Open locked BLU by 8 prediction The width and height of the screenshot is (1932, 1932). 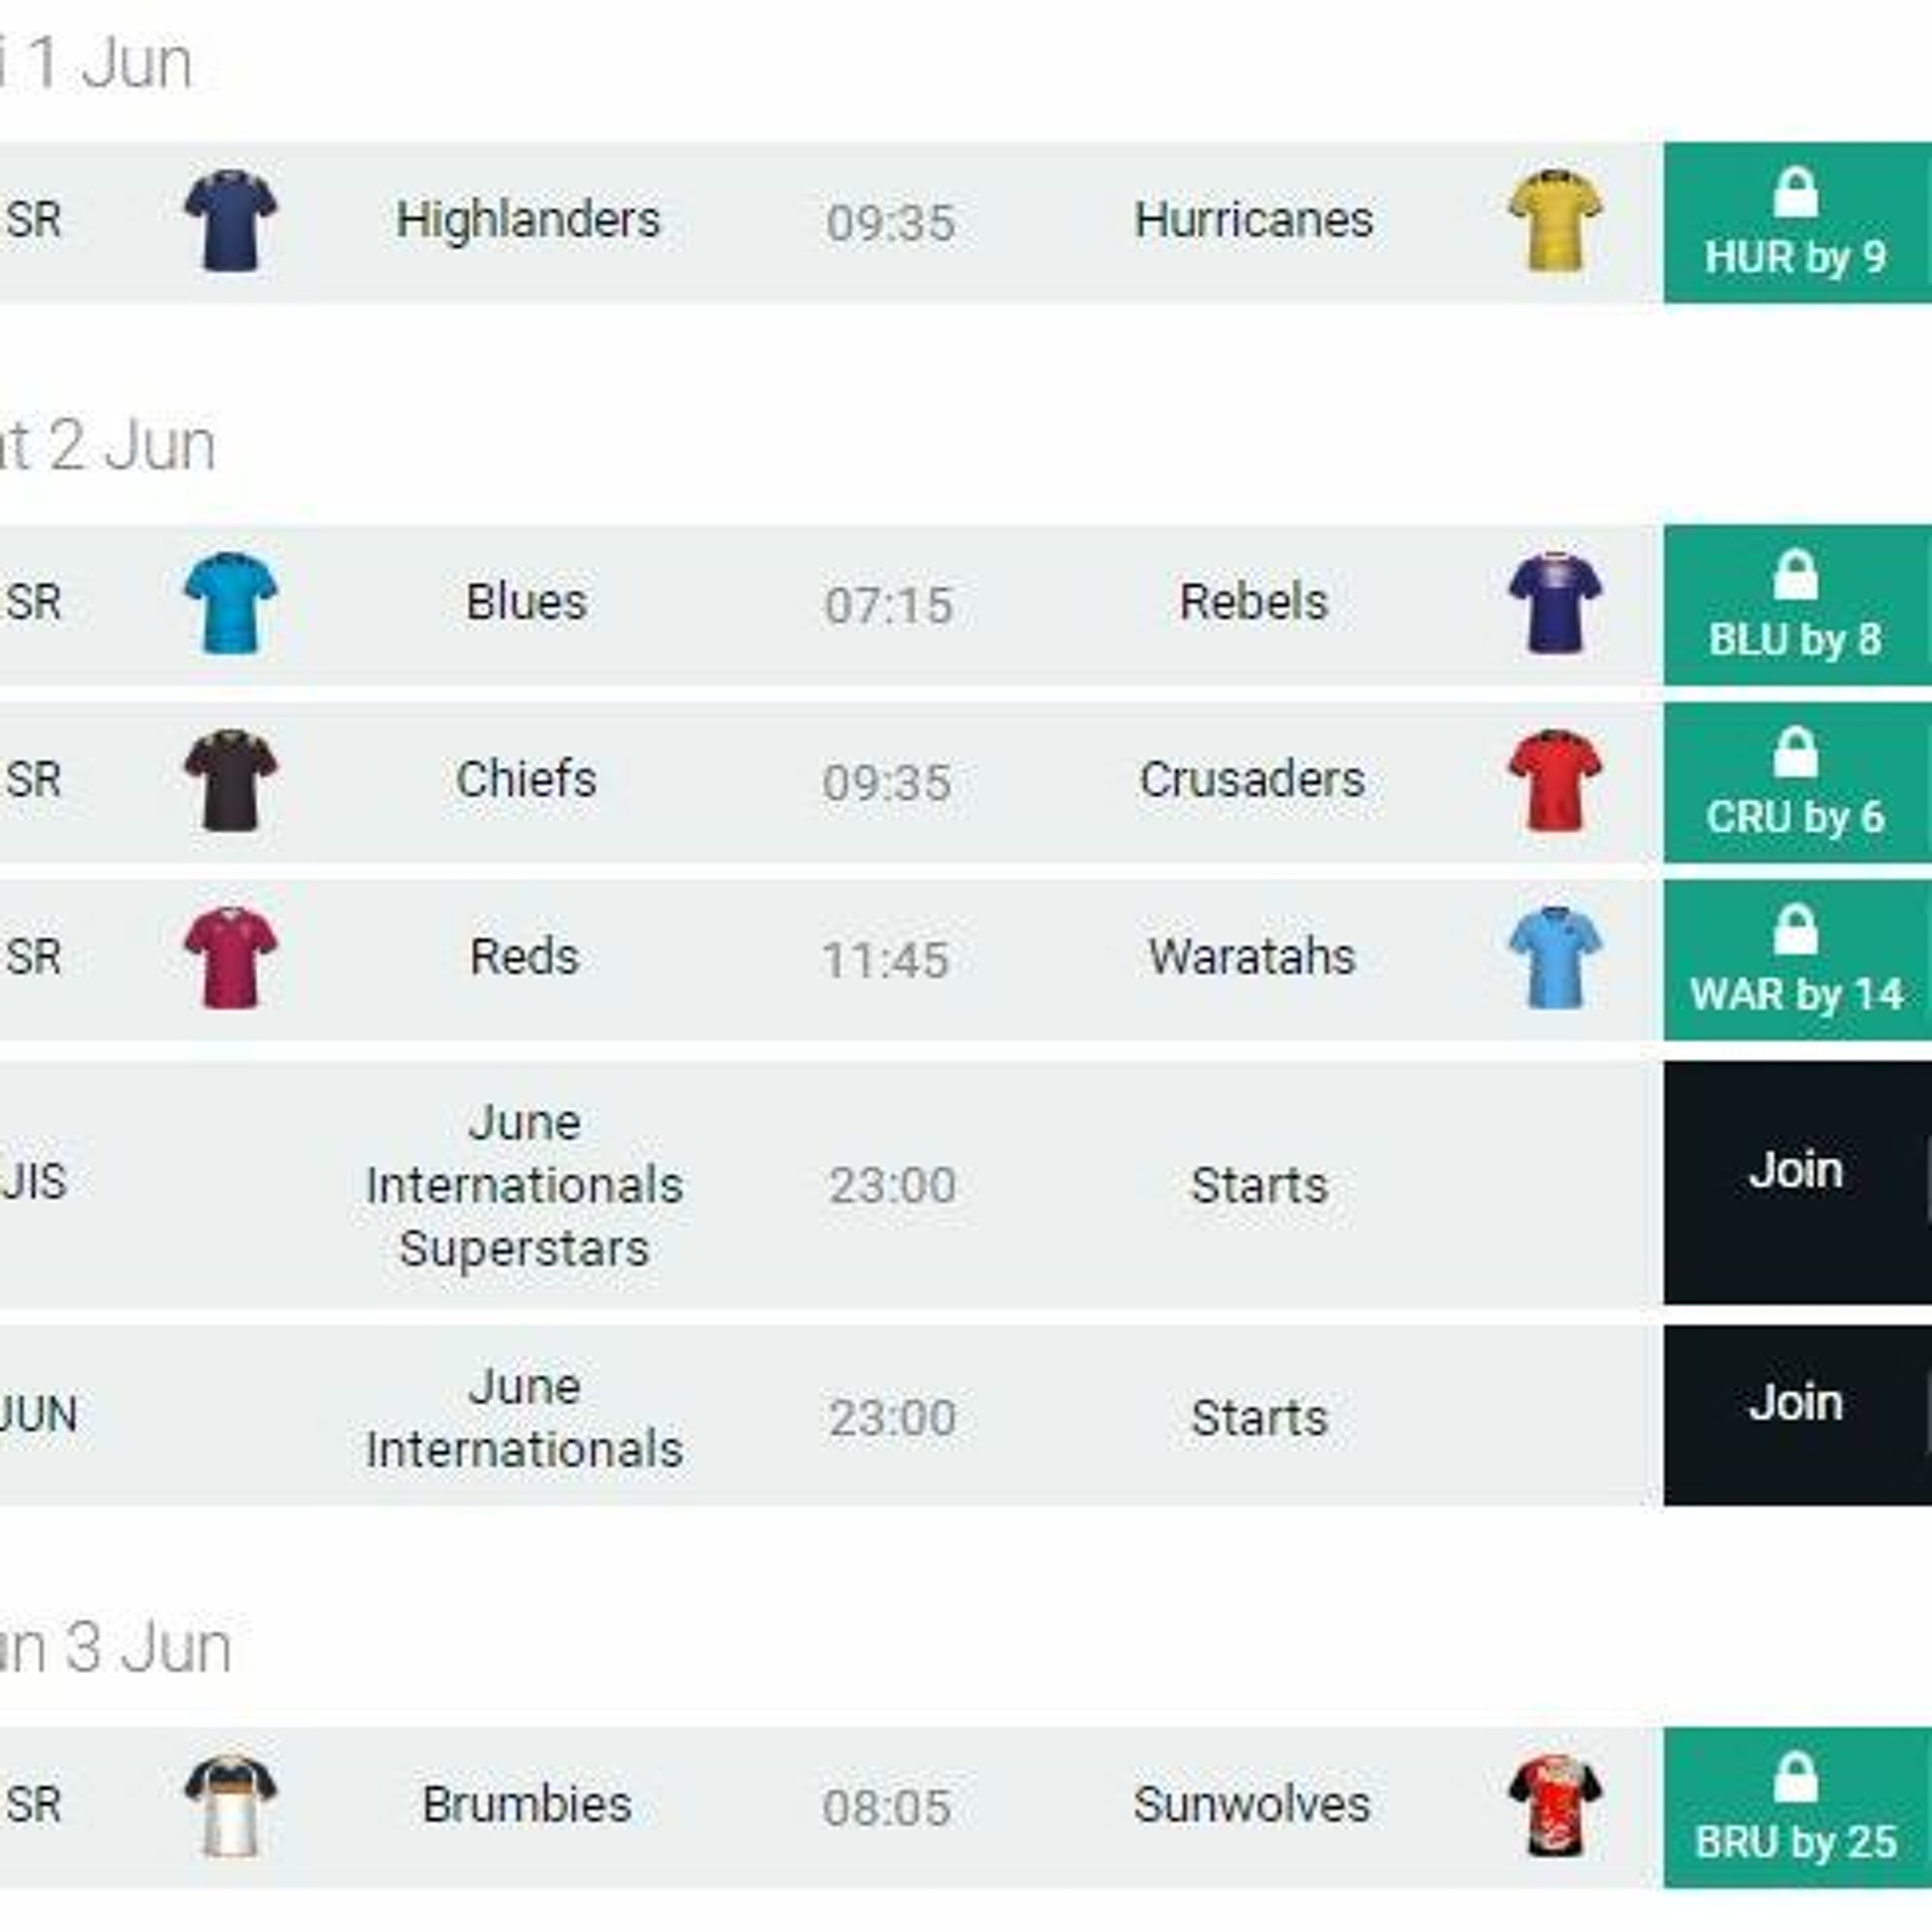1797,604
